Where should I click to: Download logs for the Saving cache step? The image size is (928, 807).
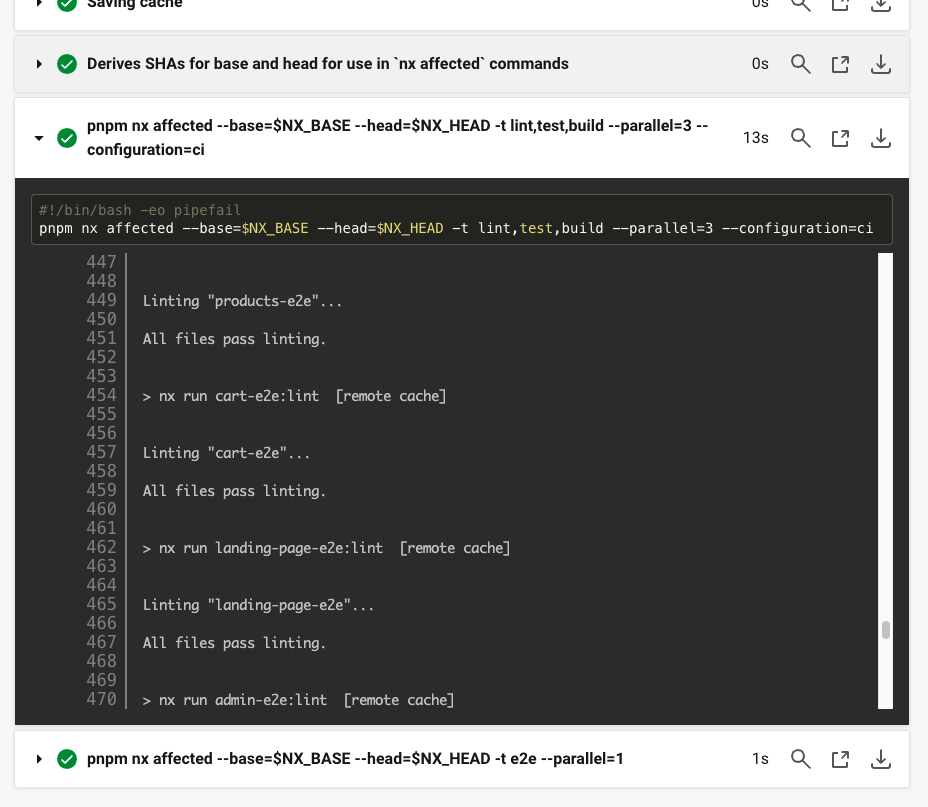pos(880,6)
